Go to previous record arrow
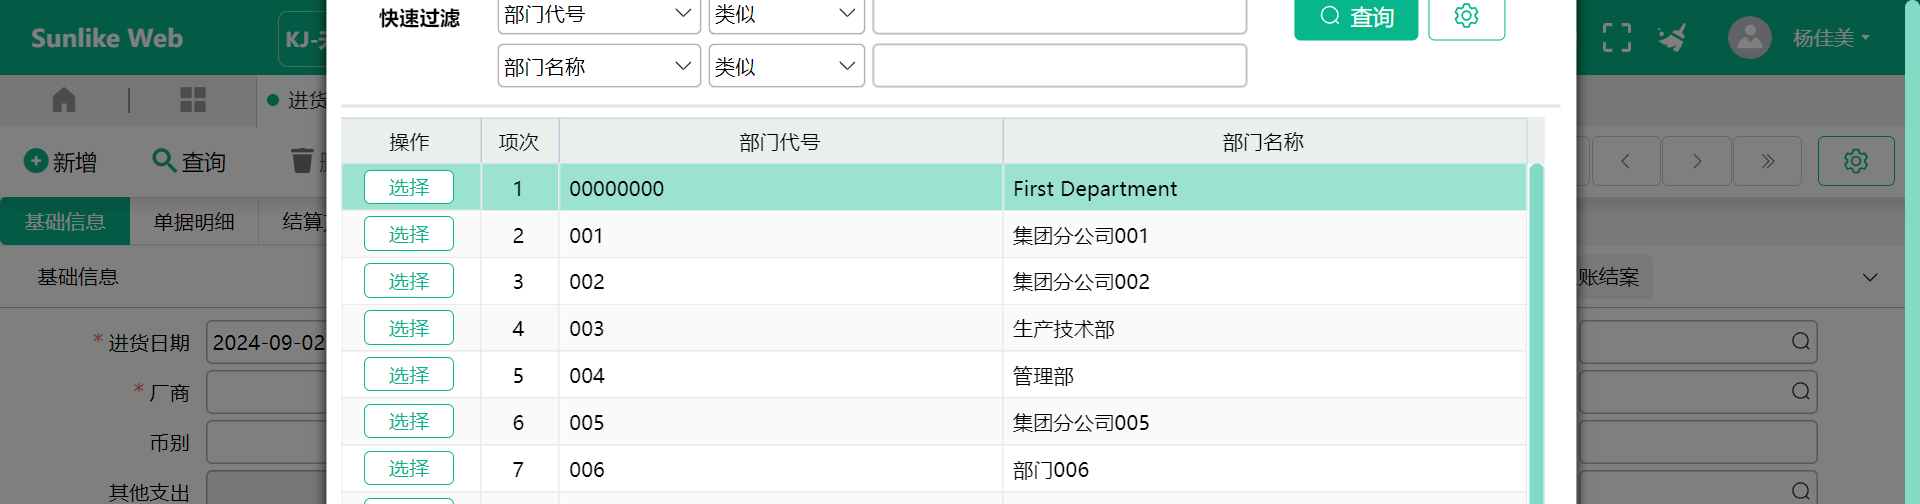 pos(1626,161)
